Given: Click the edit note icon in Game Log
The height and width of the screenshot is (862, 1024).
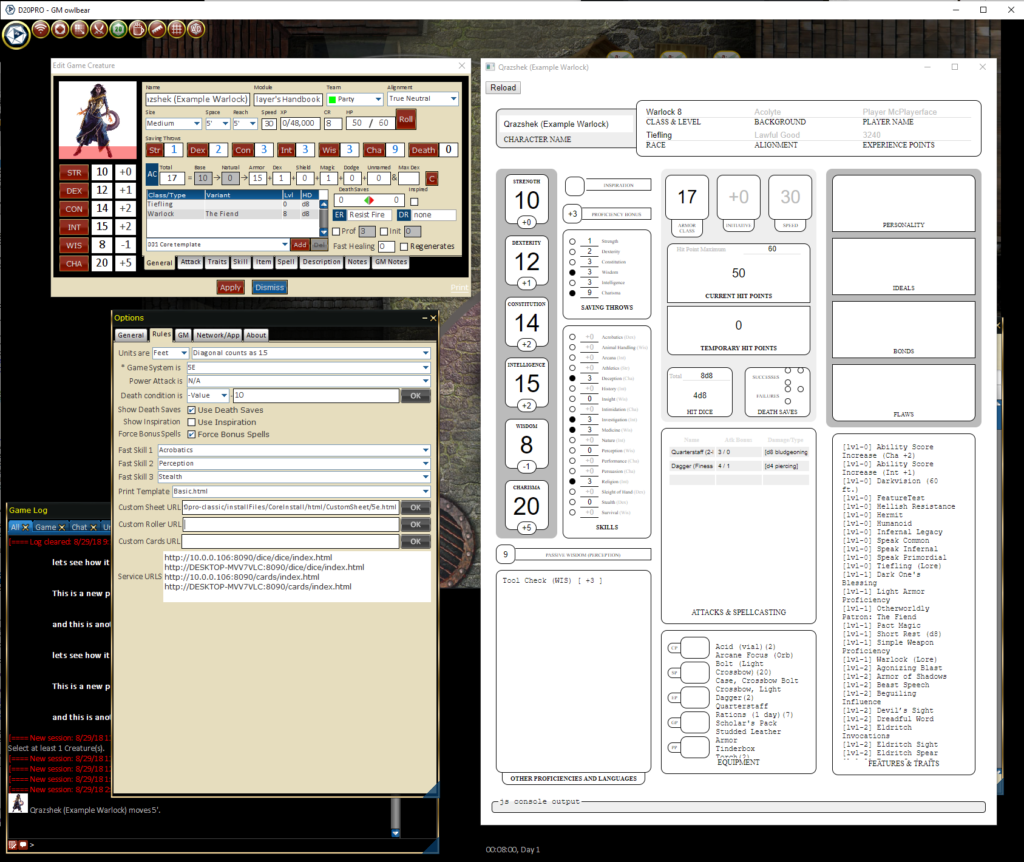Looking at the screenshot, I should [12, 845].
